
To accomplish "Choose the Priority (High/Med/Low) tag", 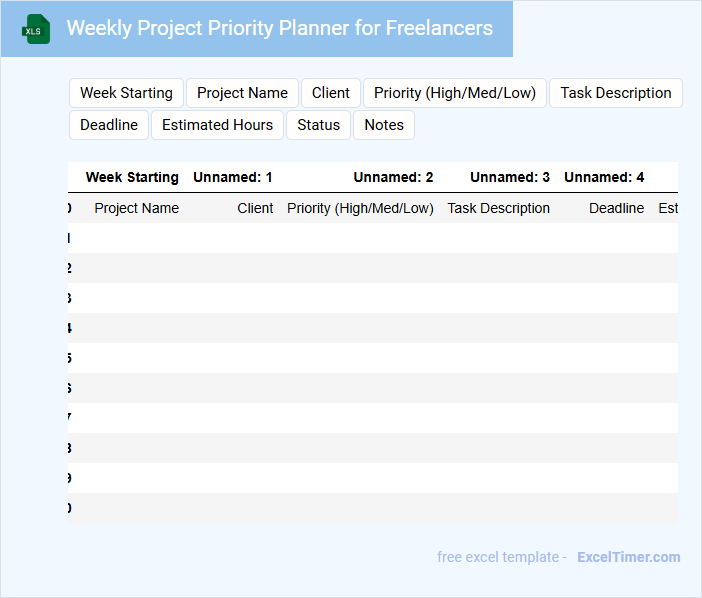I will point(455,93).
